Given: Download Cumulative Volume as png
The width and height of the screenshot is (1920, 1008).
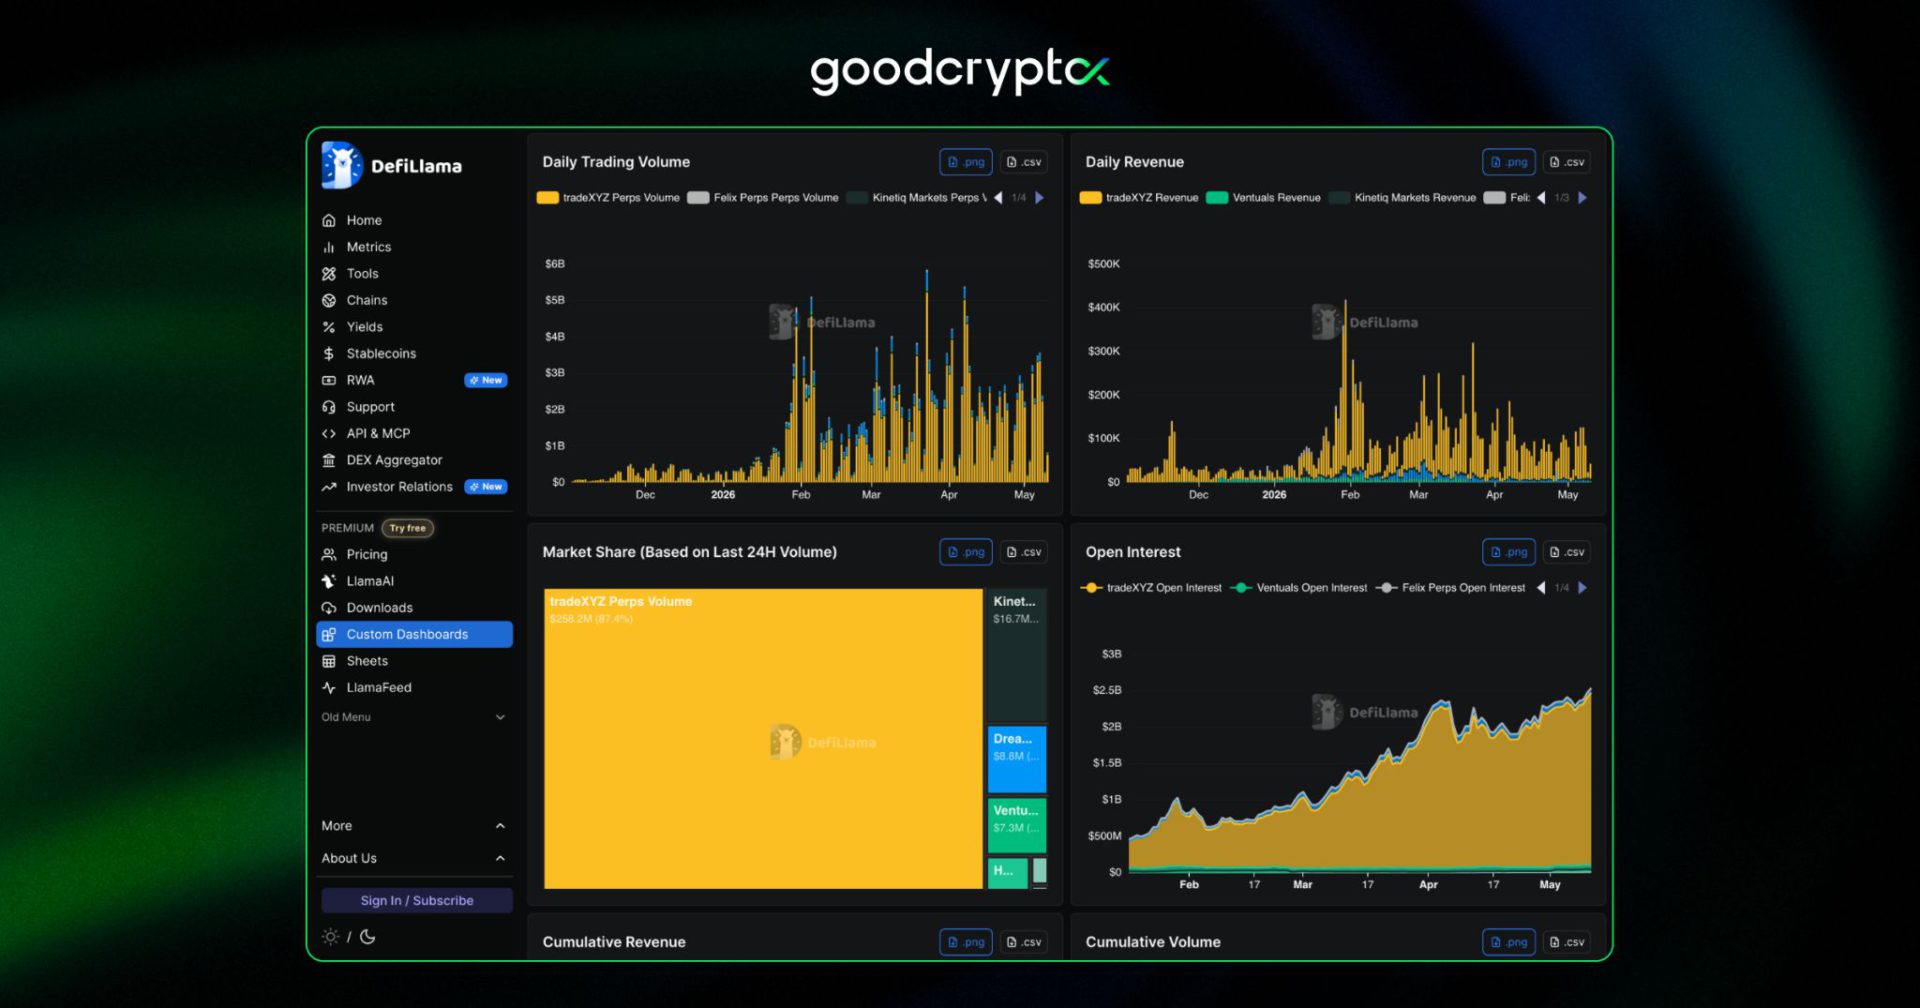Looking at the screenshot, I should click(1509, 942).
